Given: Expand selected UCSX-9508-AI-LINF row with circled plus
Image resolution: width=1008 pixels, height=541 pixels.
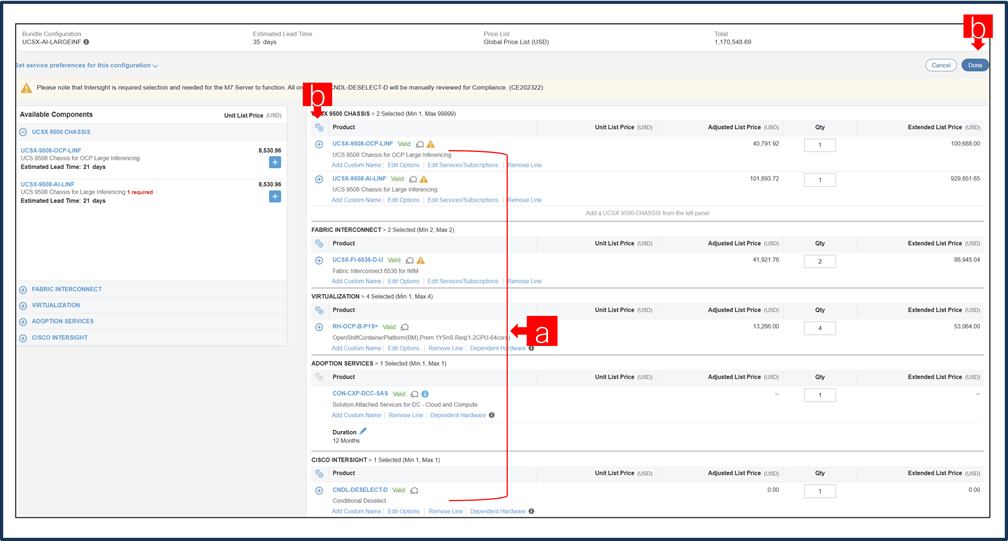Looking at the screenshot, I should pyautogui.click(x=319, y=179).
